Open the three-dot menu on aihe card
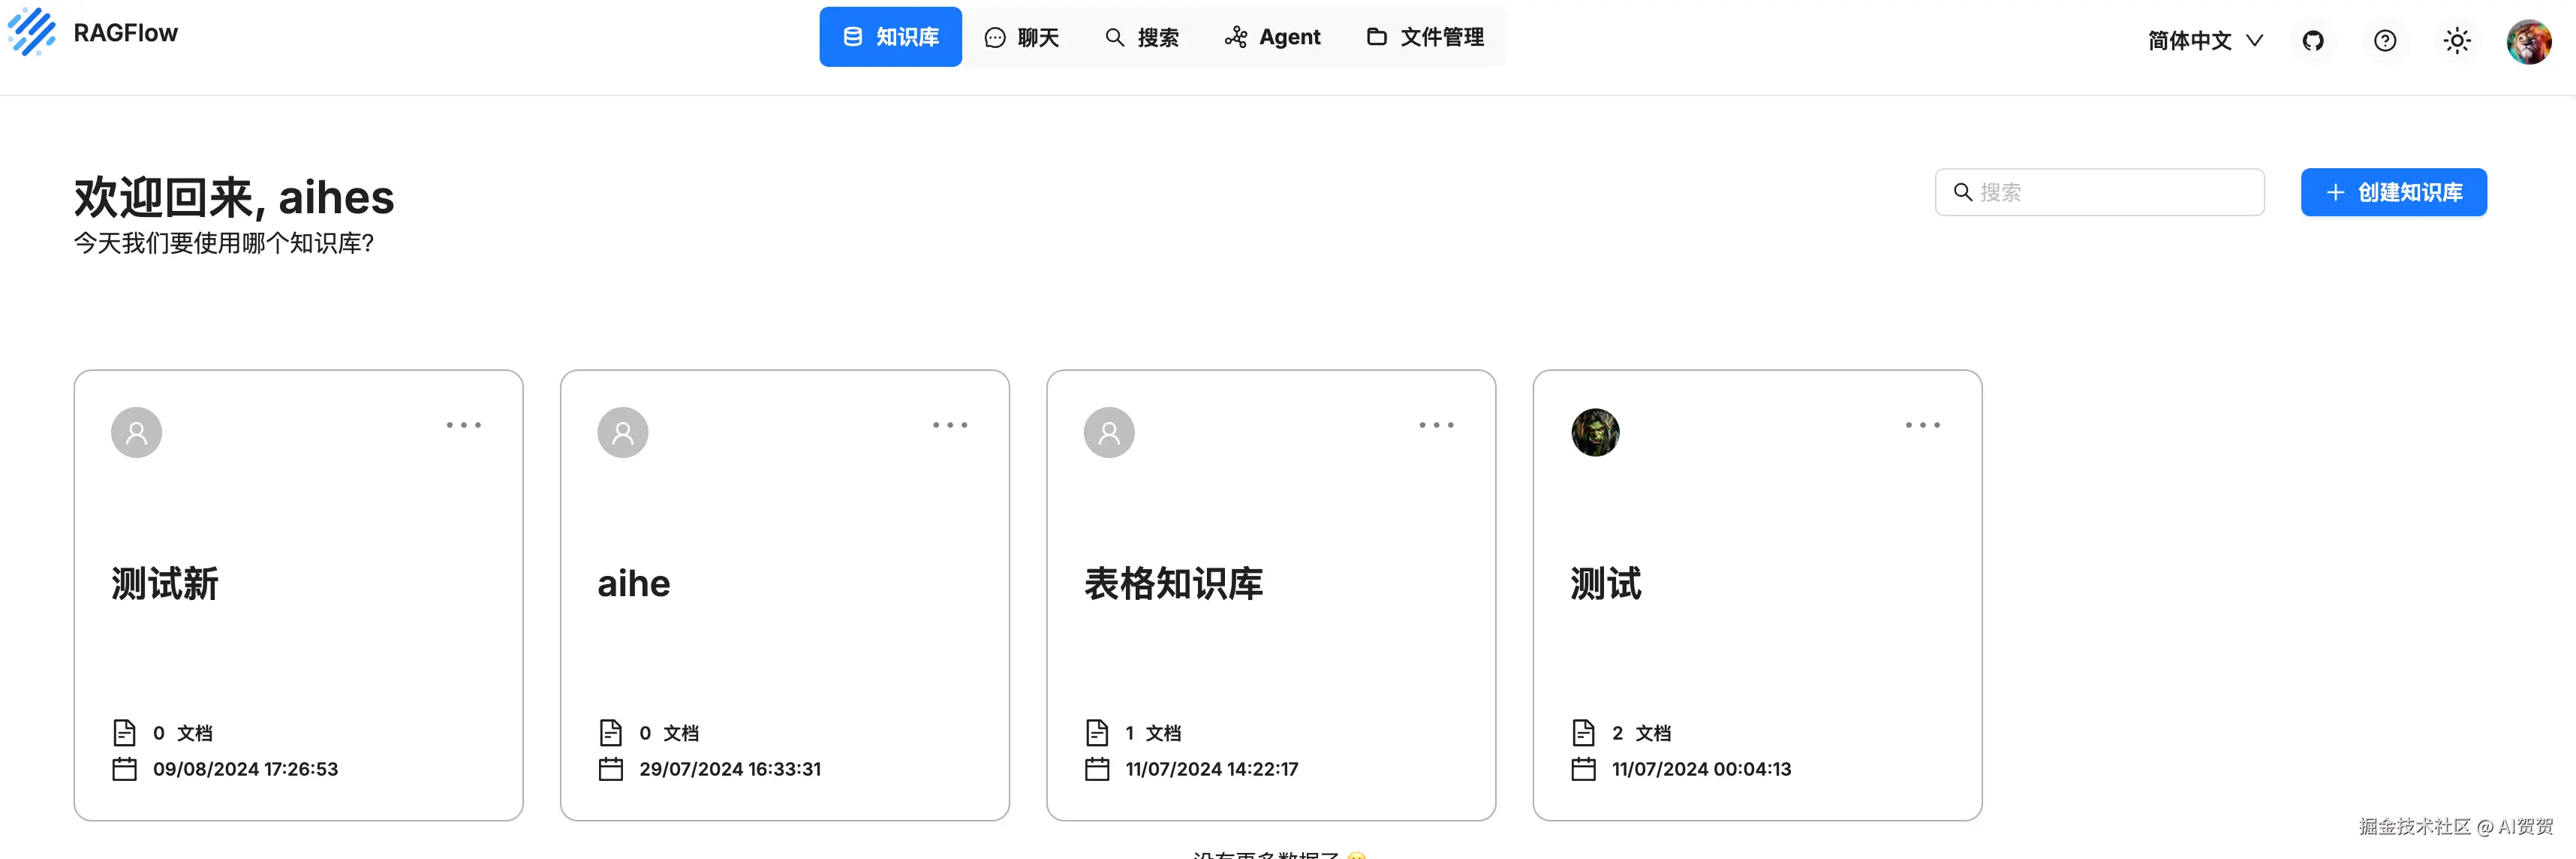This screenshot has width=2576, height=859. (x=949, y=425)
